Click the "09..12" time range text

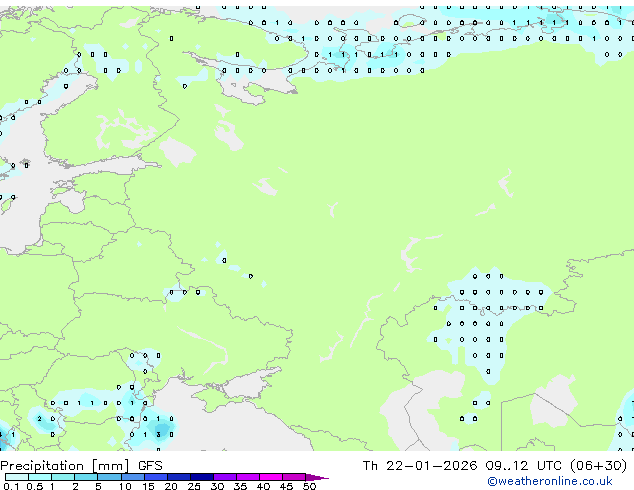pos(507,466)
